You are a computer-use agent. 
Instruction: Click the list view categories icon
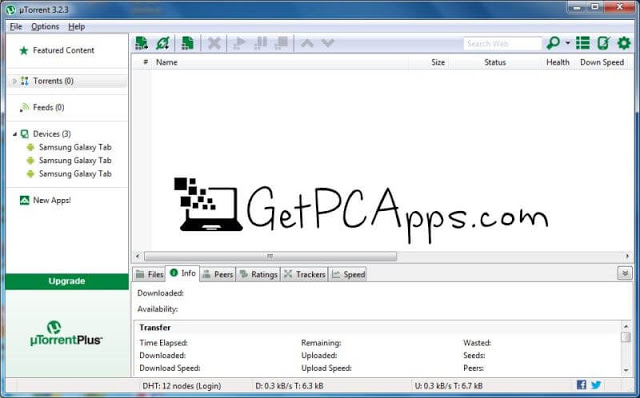click(x=582, y=43)
